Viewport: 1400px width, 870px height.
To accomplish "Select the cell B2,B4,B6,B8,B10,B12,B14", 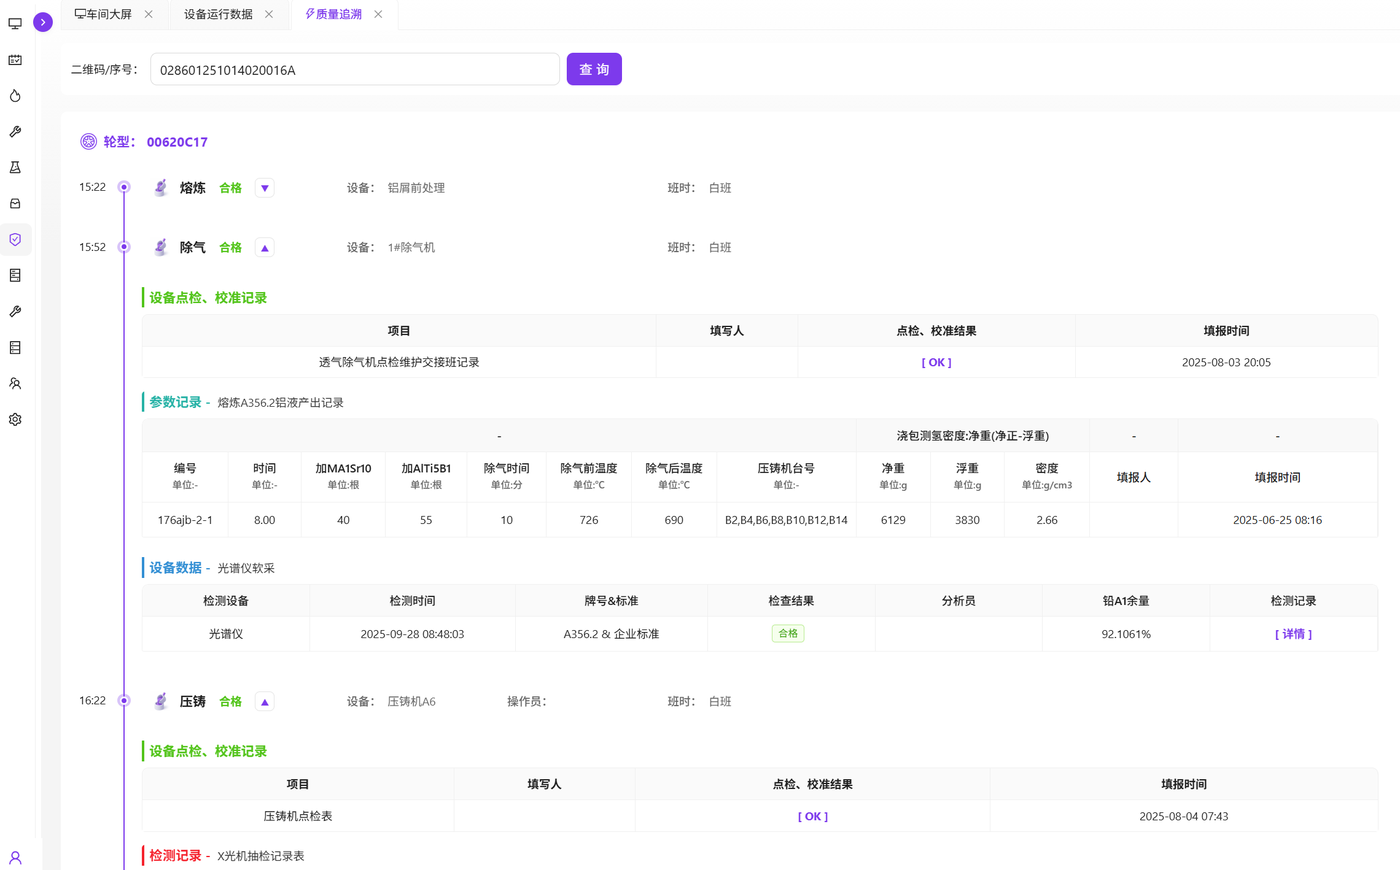I will click(786, 520).
